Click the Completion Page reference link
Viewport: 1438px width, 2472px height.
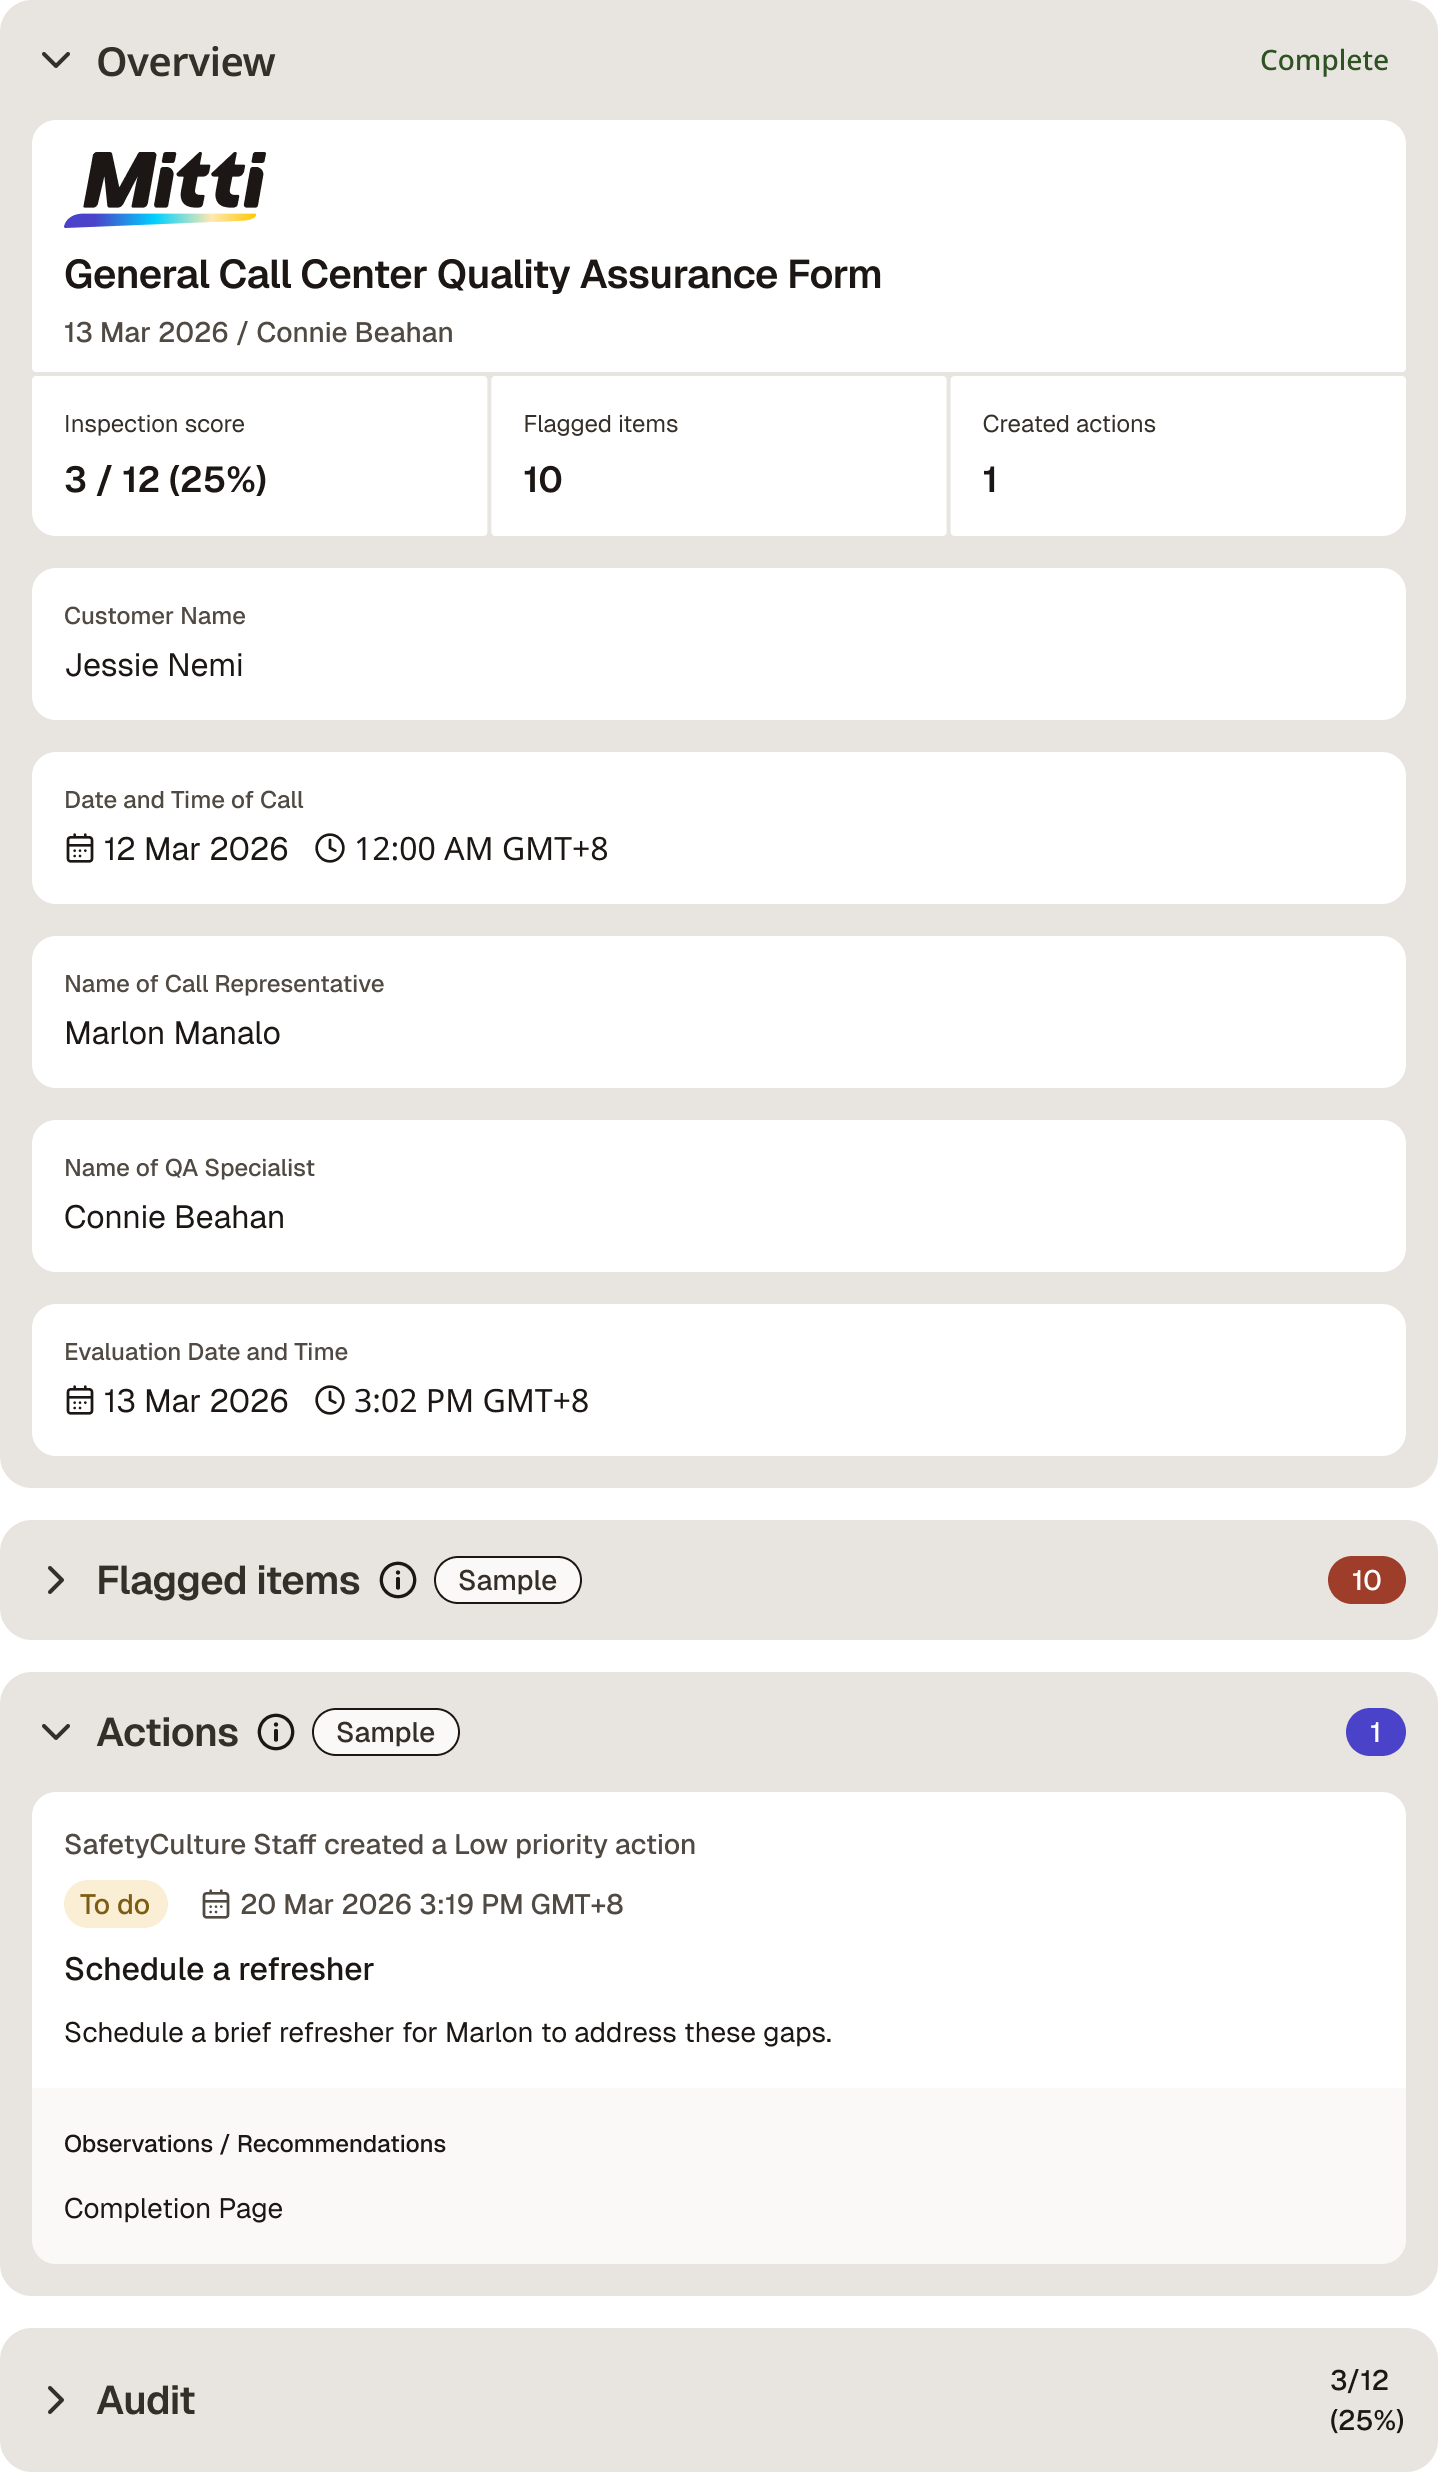tap(173, 2208)
